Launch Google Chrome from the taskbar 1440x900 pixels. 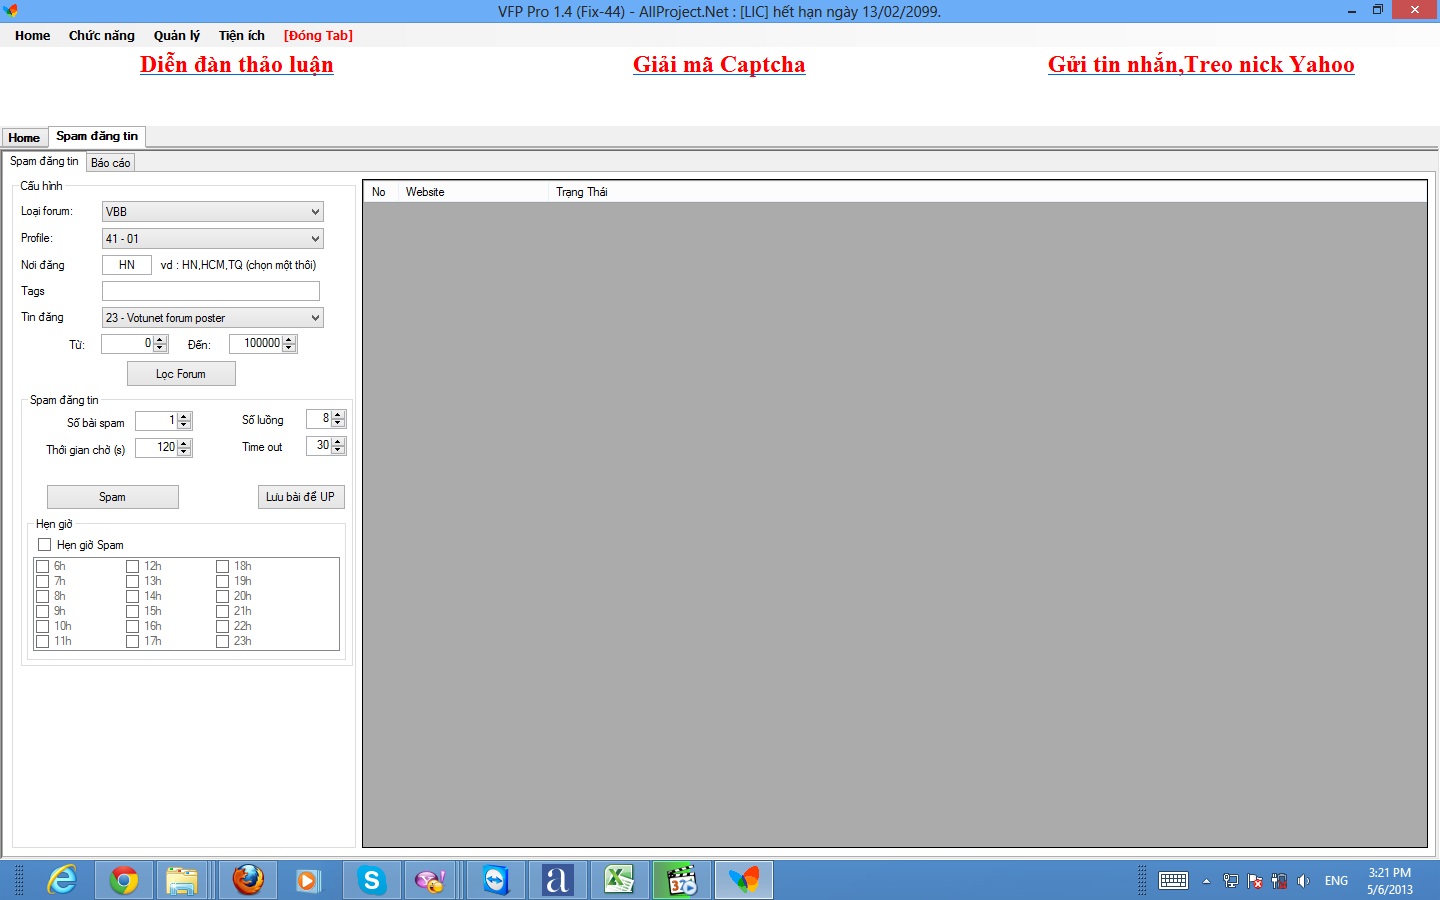[124, 880]
